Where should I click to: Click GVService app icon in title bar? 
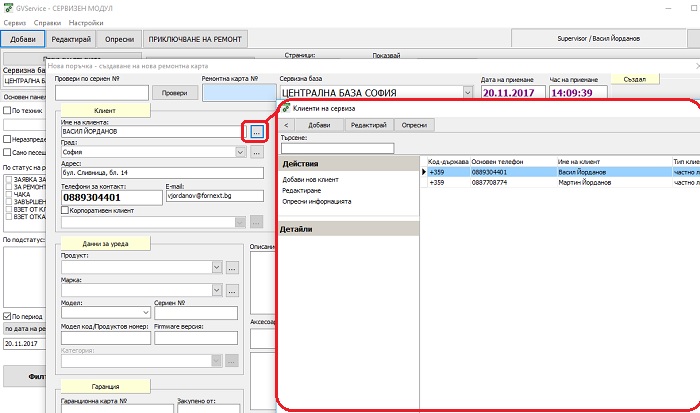point(8,8)
